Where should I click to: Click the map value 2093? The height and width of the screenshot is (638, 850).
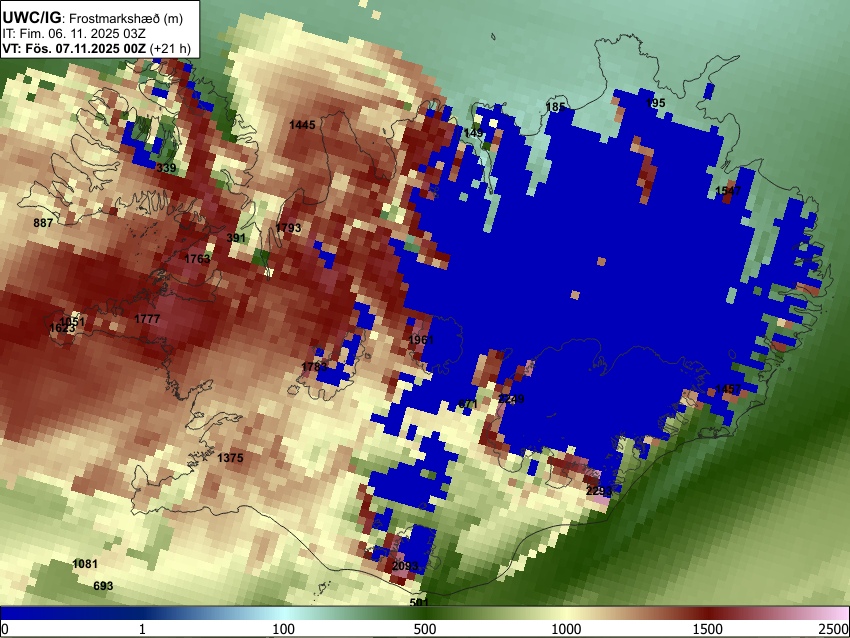click(405, 566)
